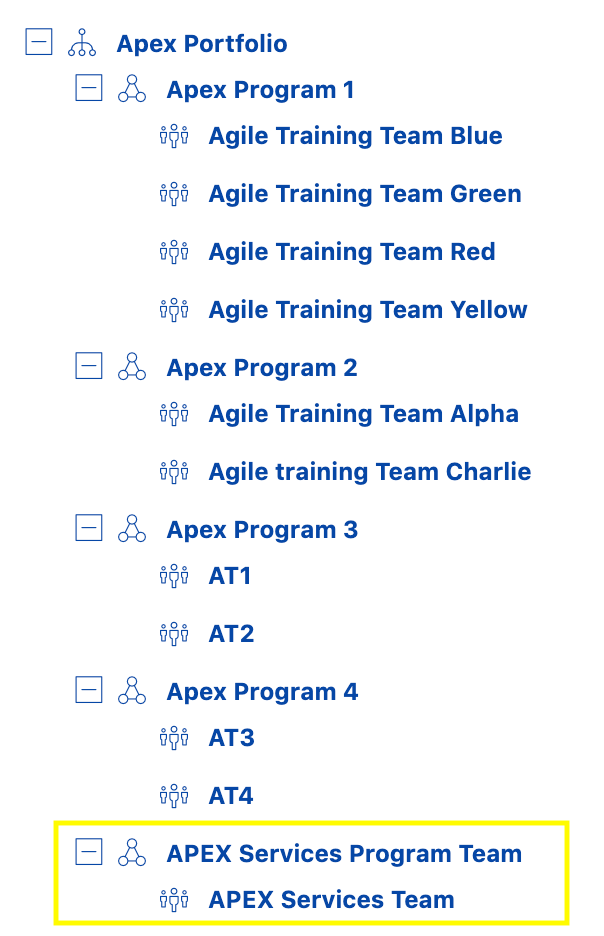Click the Apex Portfolio hierarchy icon
This screenshot has height=936, width=604.
click(x=80, y=42)
